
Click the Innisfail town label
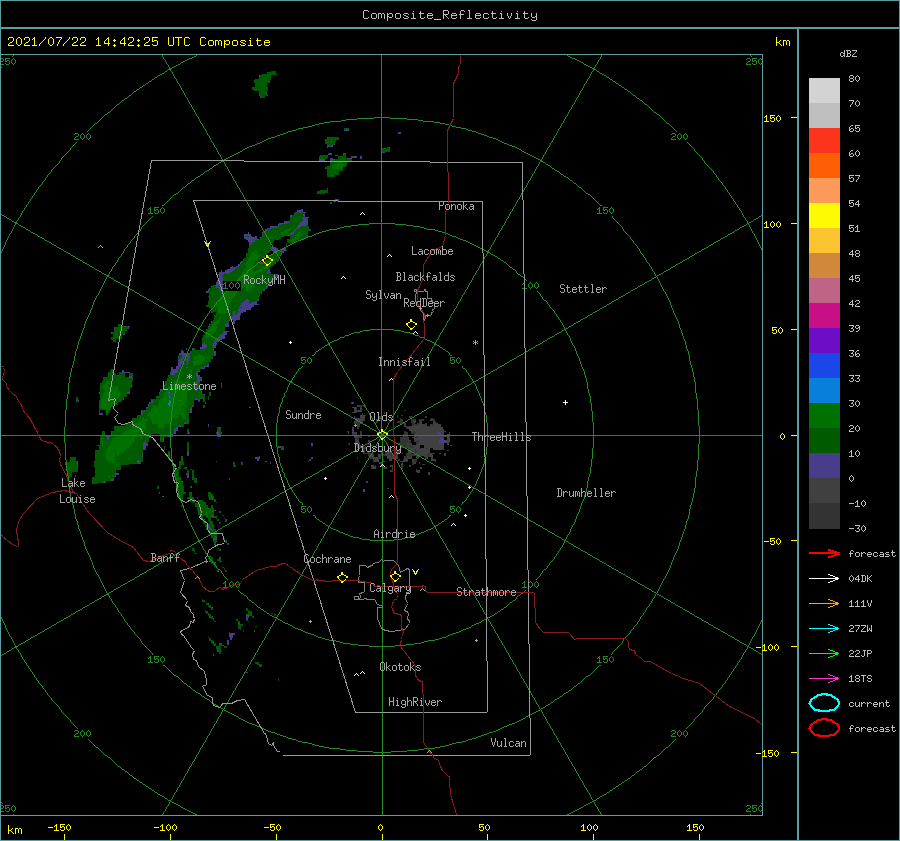(x=404, y=362)
